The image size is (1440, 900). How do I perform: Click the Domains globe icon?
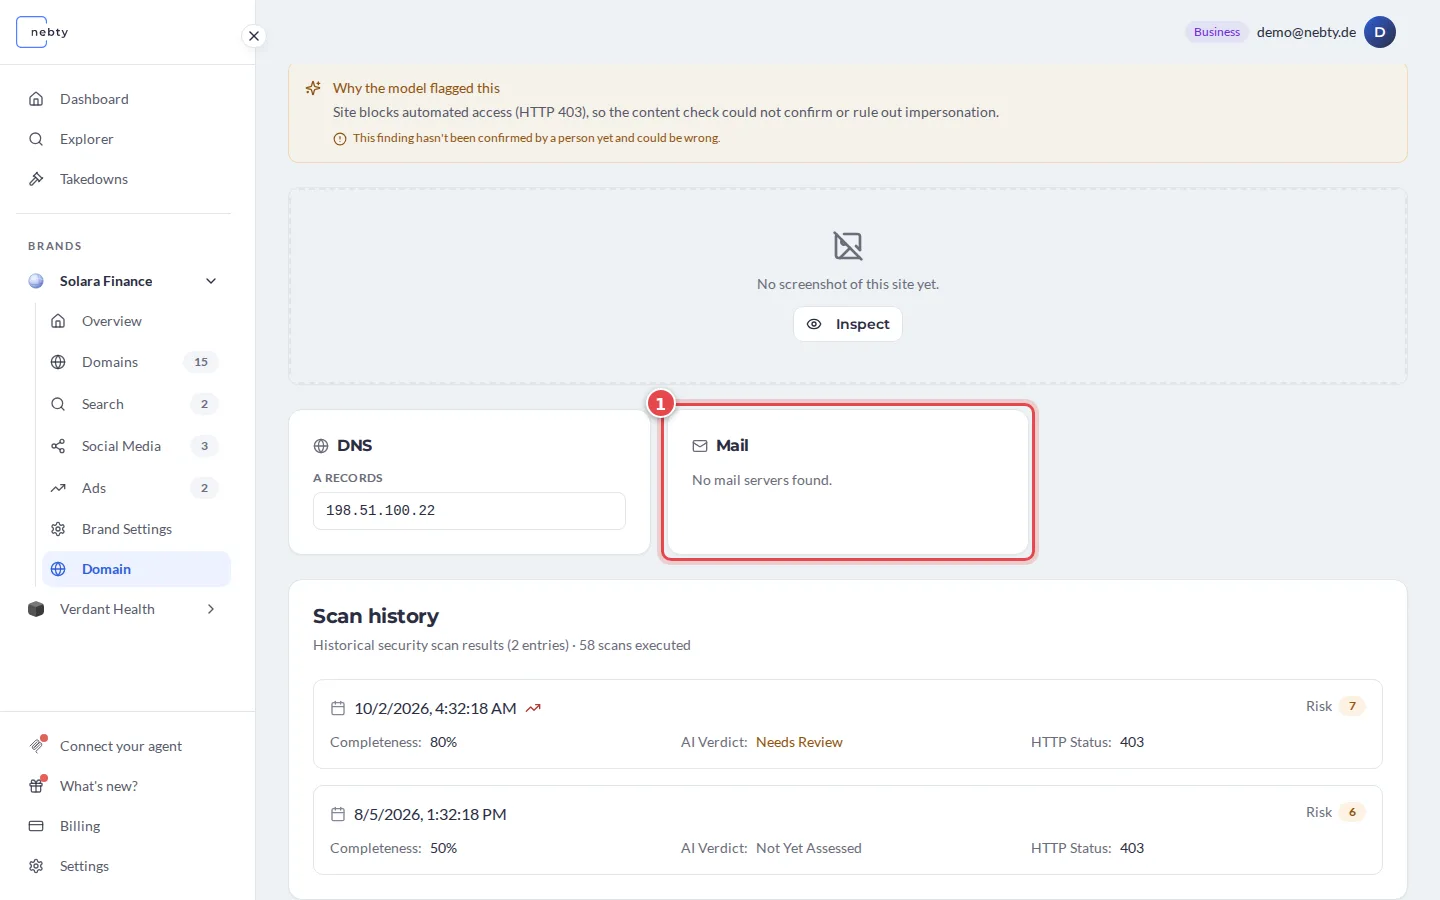(x=58, y=362)
